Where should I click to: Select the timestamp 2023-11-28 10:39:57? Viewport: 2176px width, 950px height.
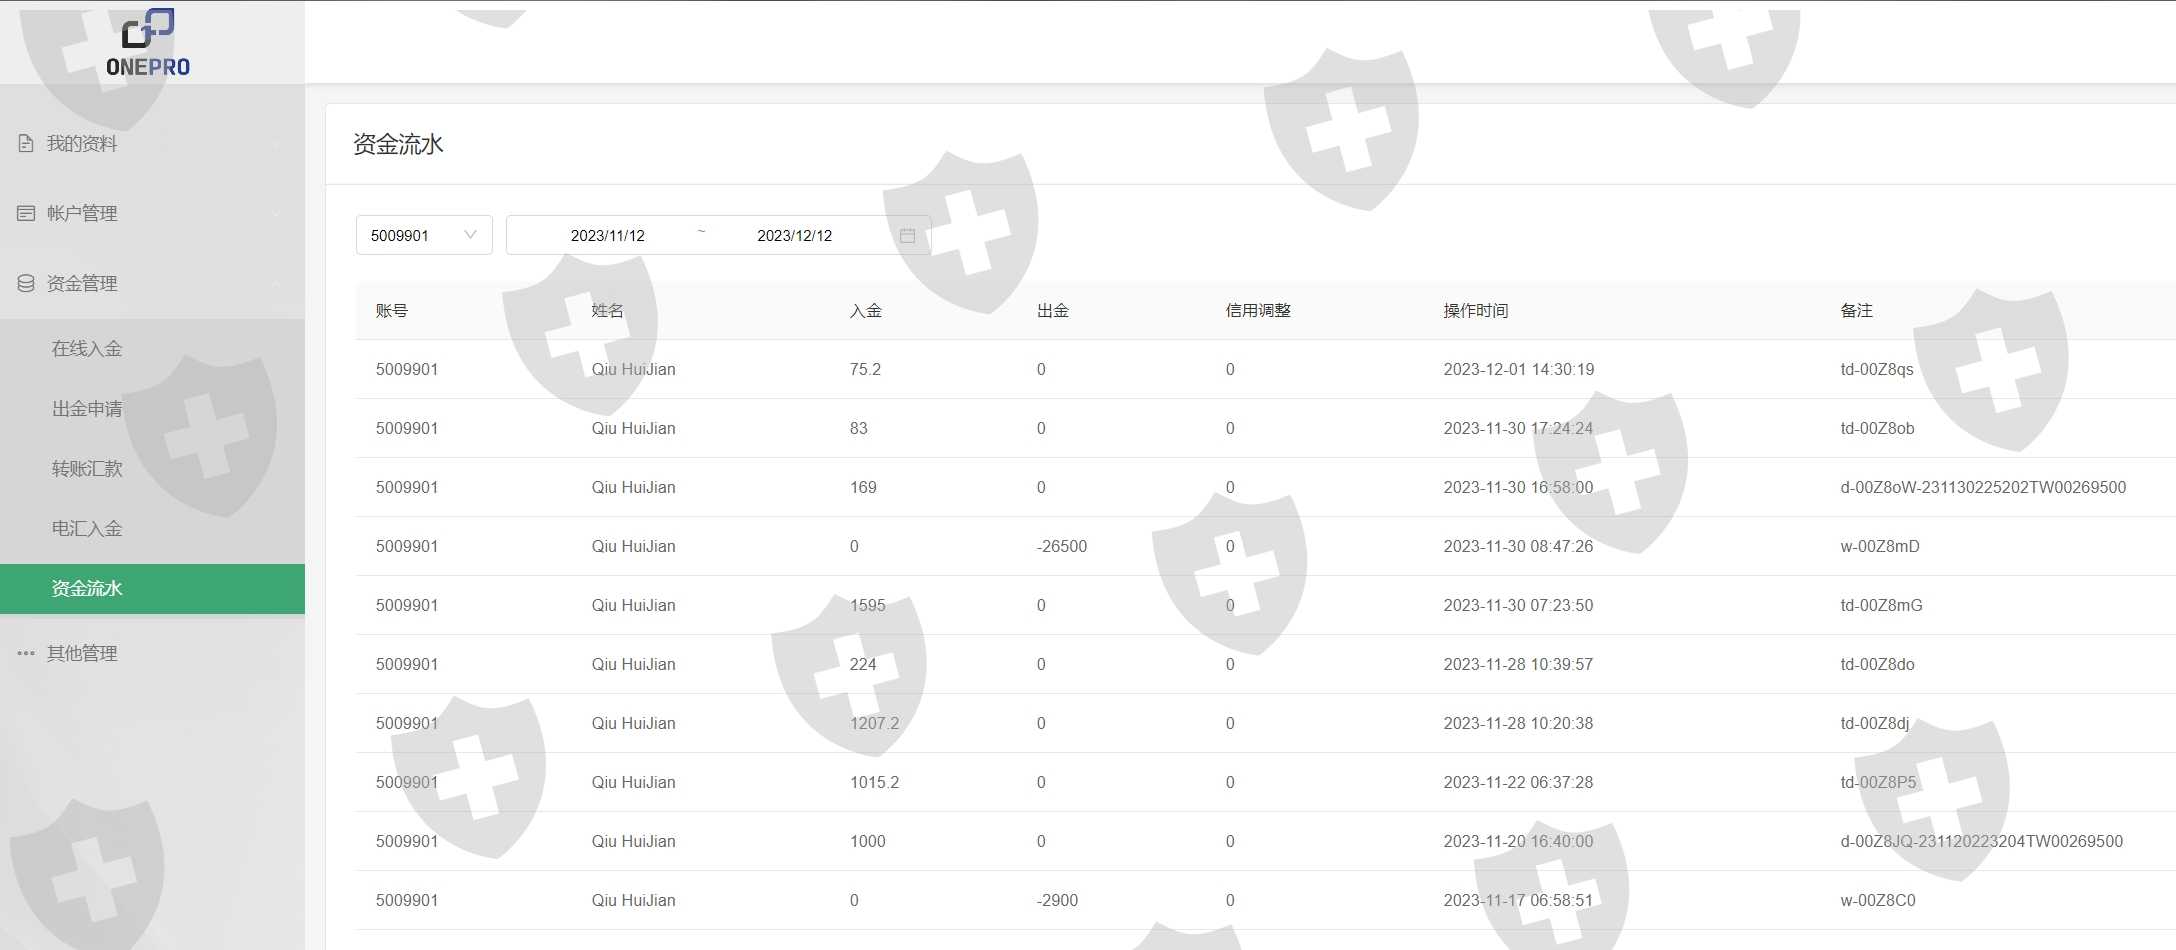1518,664
